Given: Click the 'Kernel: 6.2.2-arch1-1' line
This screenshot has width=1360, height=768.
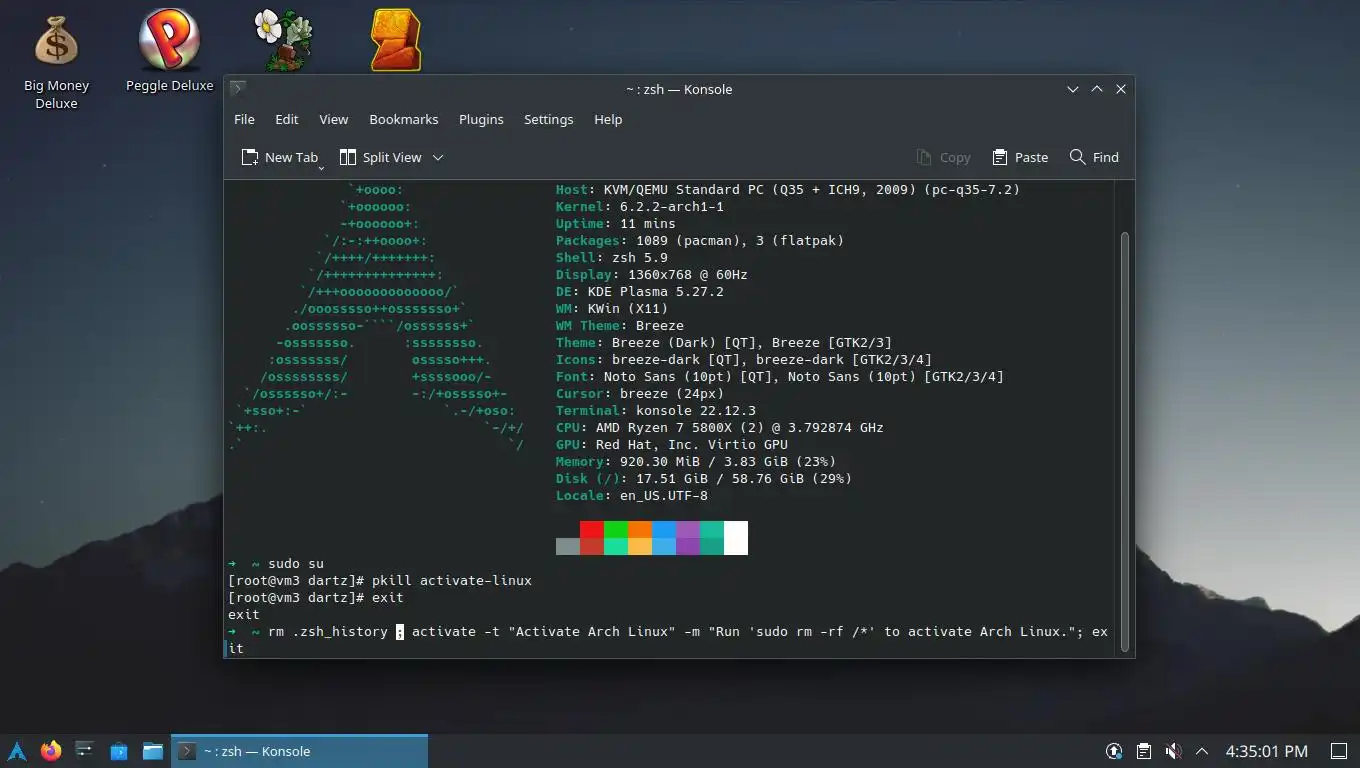Looking at the screenshot, I should coord(640,206).
